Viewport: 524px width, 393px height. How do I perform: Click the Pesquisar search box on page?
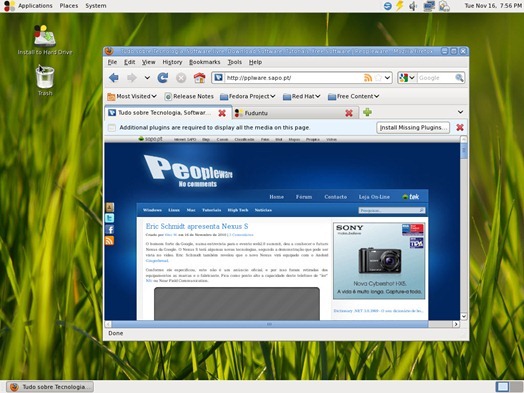coord(391,210)
